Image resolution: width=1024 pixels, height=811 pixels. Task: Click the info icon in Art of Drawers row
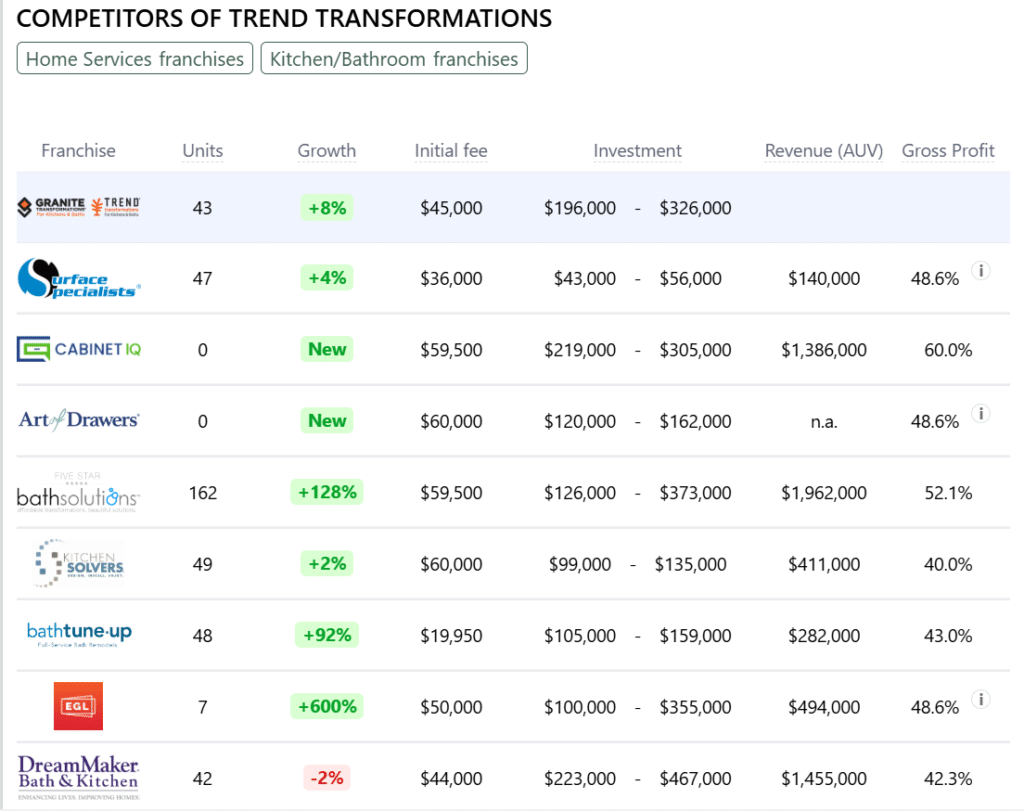(980, 413)
